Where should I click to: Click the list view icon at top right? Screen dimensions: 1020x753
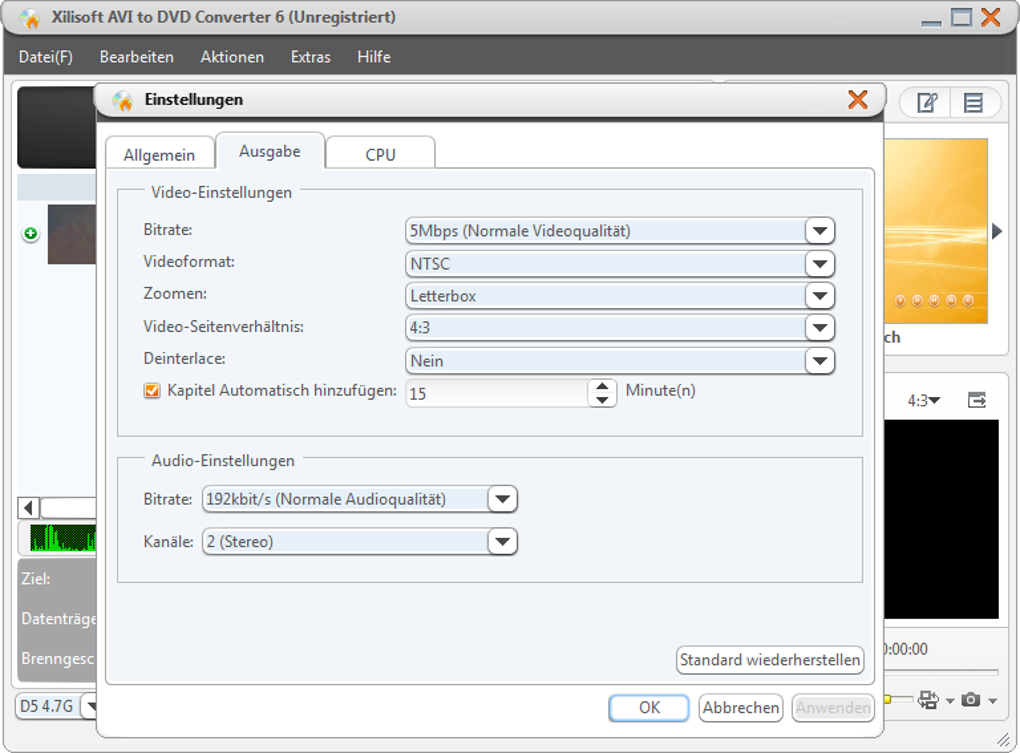point(973,103)
